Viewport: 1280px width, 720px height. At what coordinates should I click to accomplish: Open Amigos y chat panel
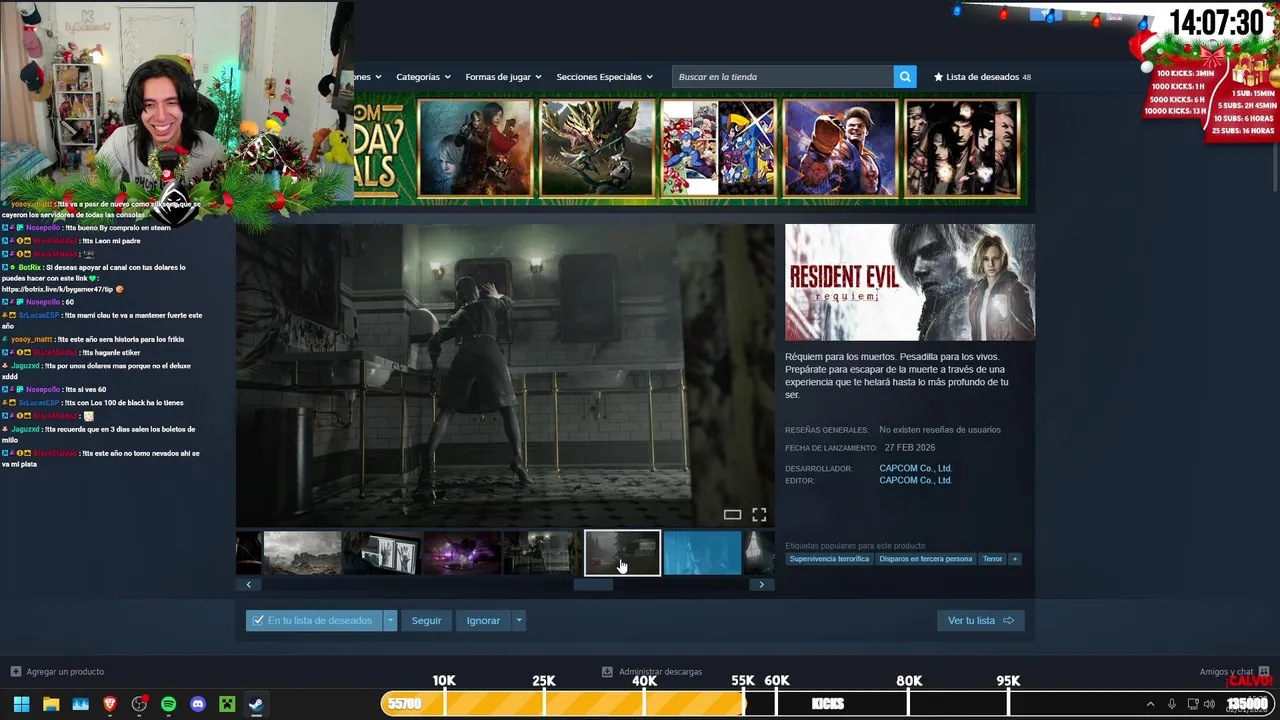point(1235,672)
